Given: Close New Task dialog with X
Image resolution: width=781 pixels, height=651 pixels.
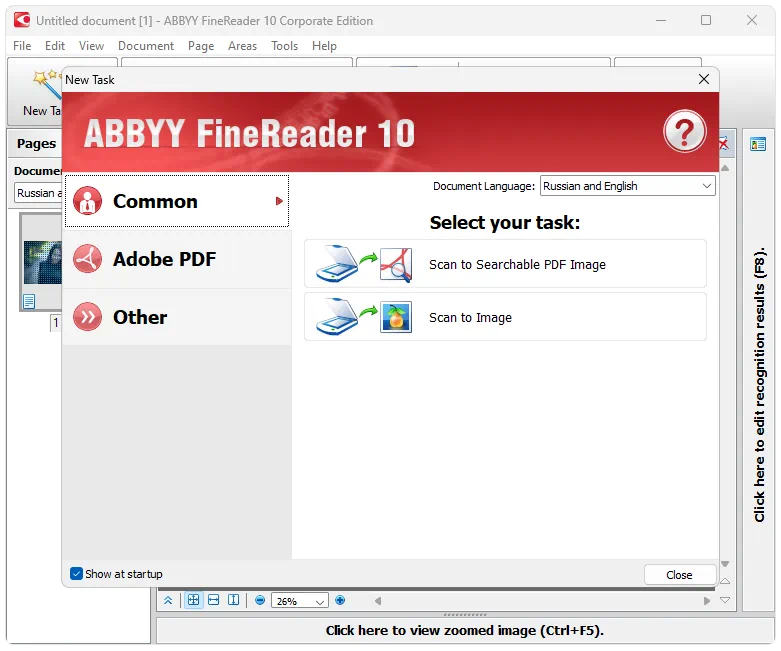Looking at the screenshot, I should point(704,79).
